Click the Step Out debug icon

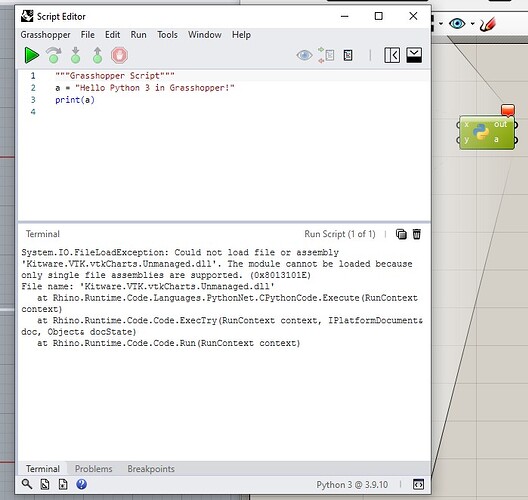(x=98, y=55)
